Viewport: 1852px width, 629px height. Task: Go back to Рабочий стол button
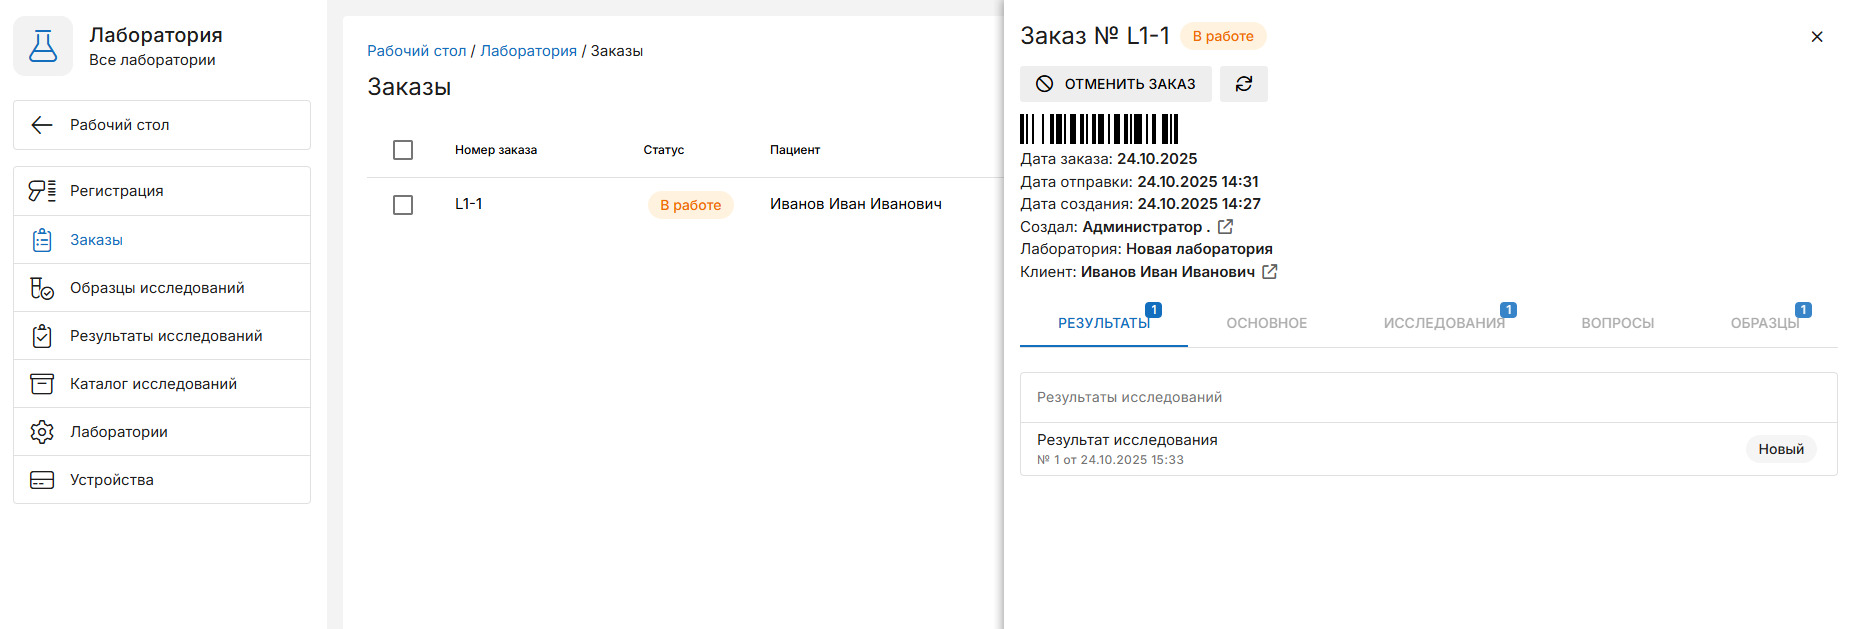(161, 125)
